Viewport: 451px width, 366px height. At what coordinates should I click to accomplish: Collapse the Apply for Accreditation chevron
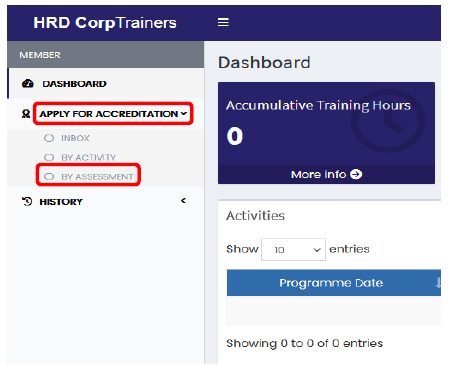(x=184, y=114)
